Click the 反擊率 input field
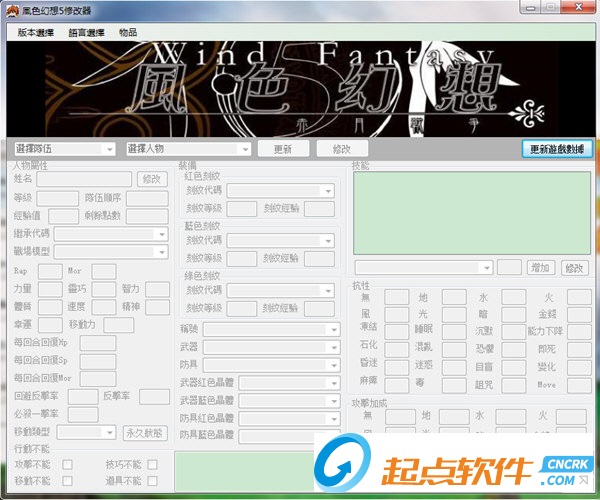Screen dimensions: 600x500 click(x=154, y=397)
